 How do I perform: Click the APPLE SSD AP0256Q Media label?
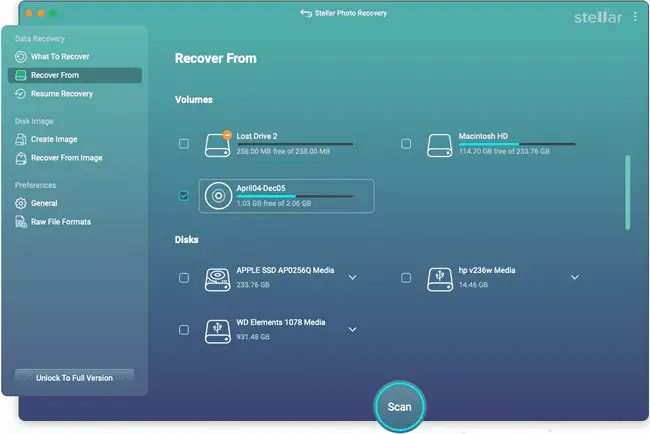pyautogui.click(x=285, y=270)
